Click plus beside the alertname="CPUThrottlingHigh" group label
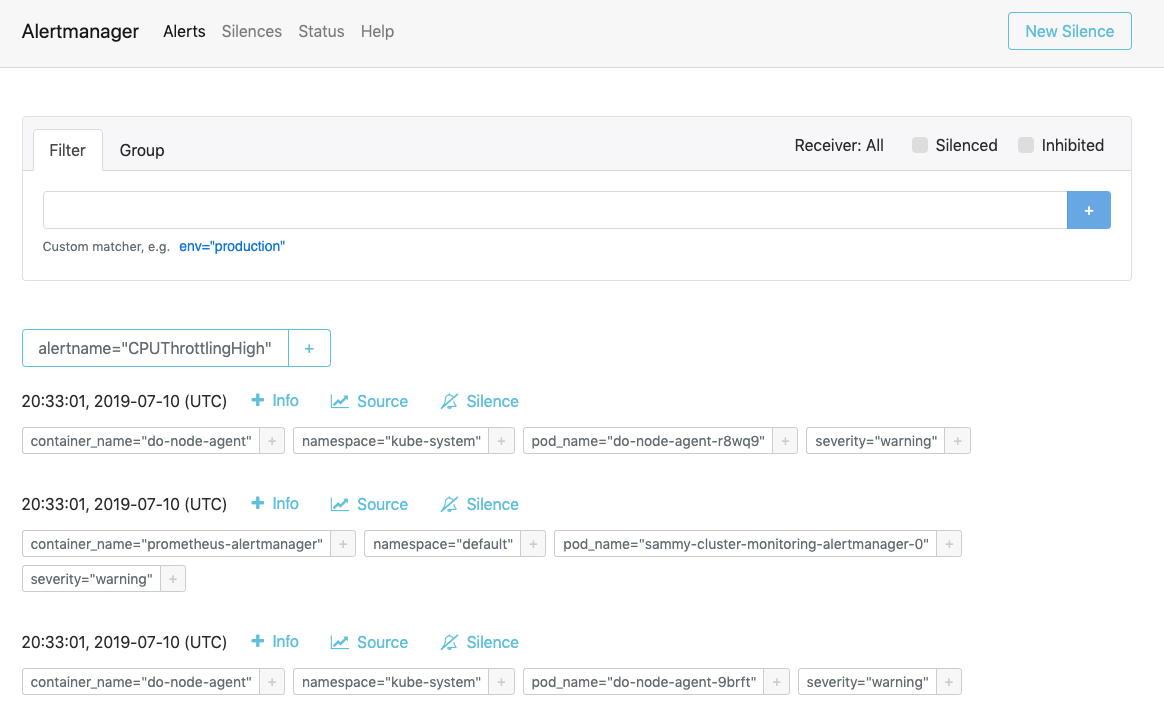Screen dimensions: 1164x714 pos(309,348)
